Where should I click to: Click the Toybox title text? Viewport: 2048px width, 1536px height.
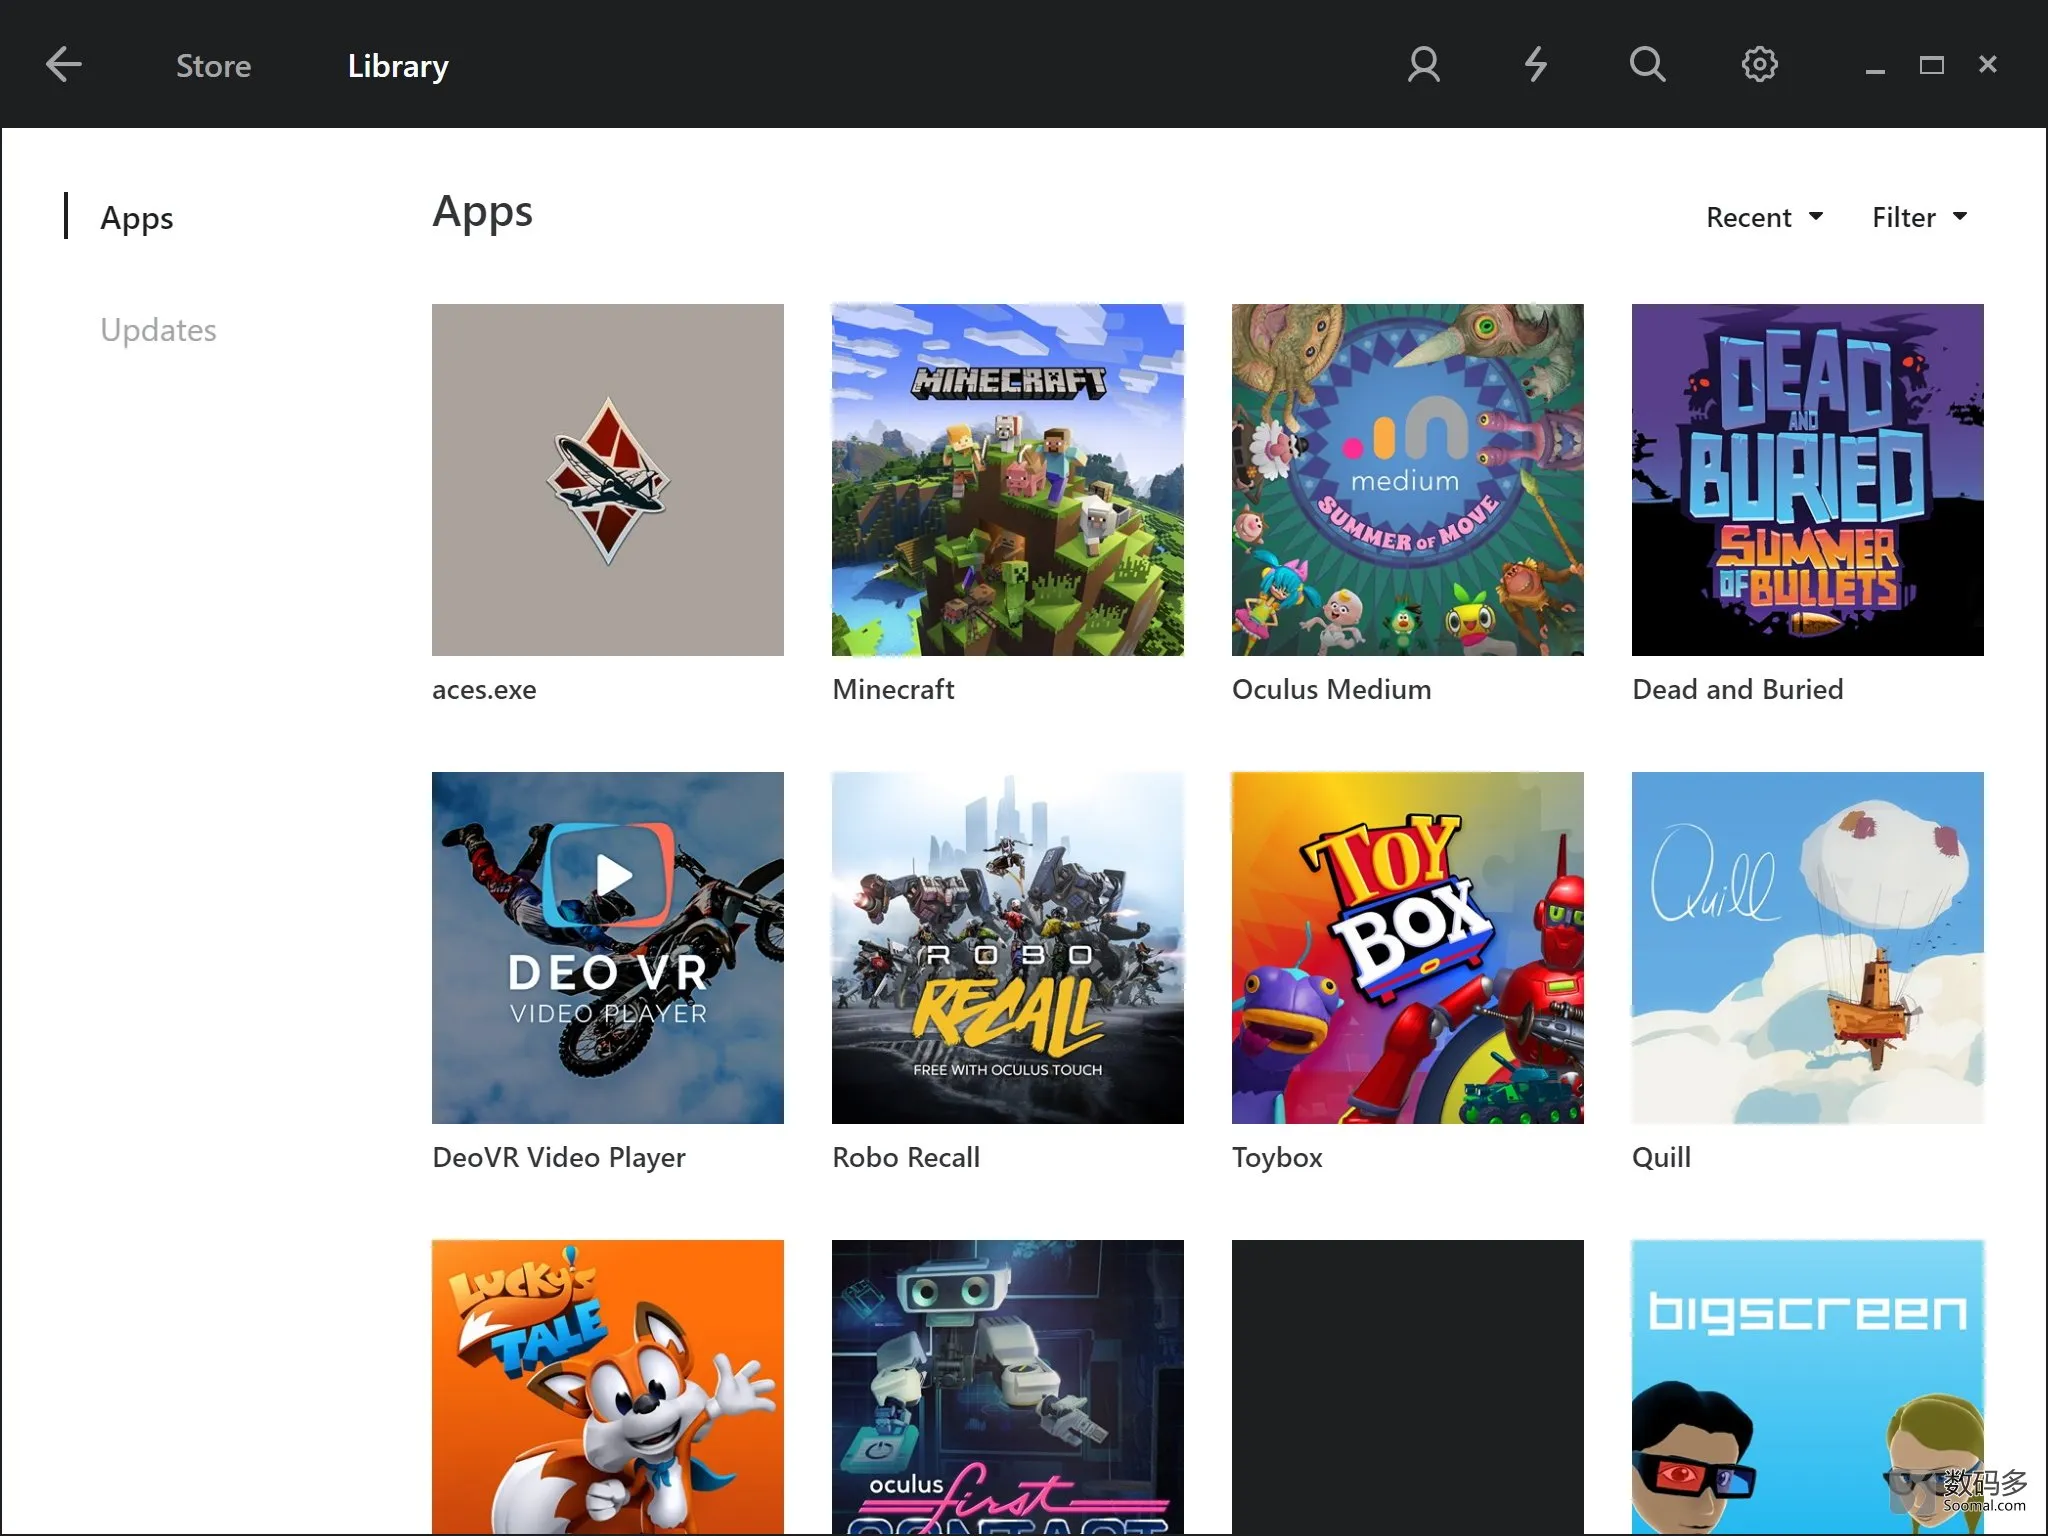(1277, 1158)
